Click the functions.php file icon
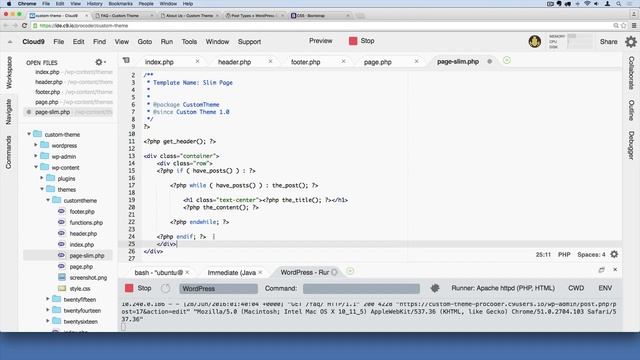This screenshot has width=640, height=360. pos(62,222)
